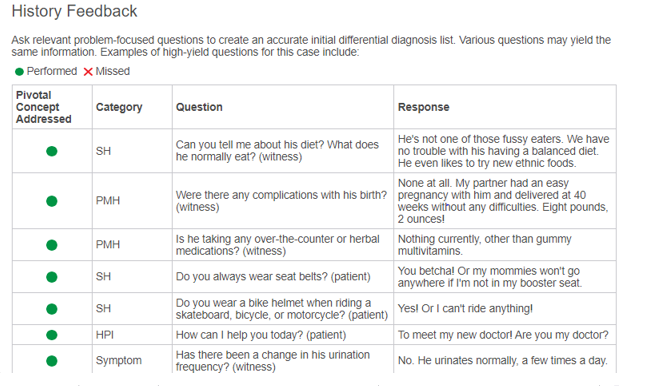Screen dimensions: 654x386
Task: Select the History Feedback heading
Action: [74, 11]
